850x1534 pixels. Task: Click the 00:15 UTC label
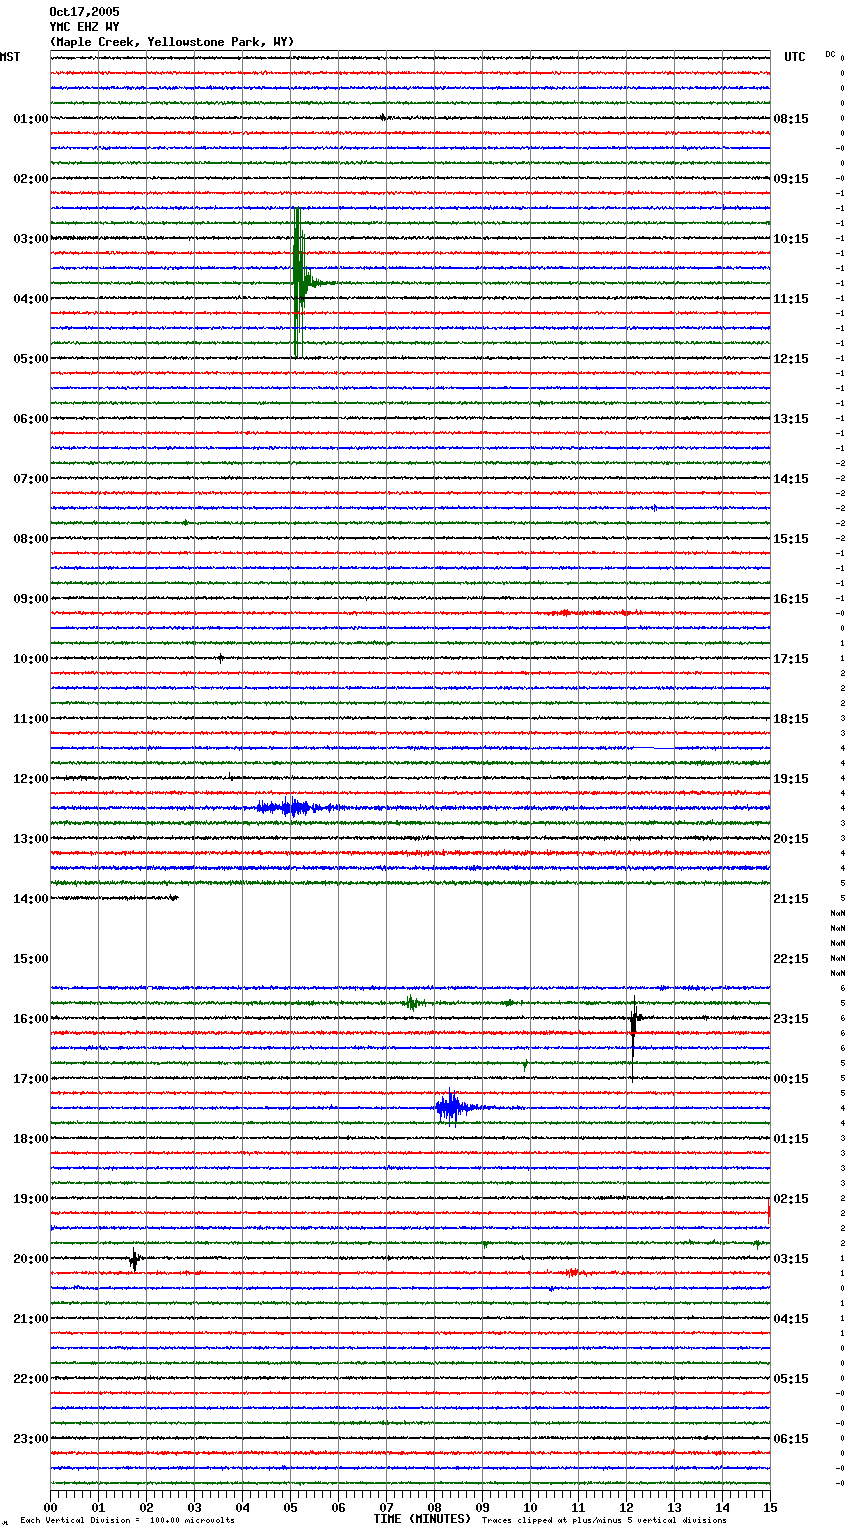click(x=791, y=1079)
